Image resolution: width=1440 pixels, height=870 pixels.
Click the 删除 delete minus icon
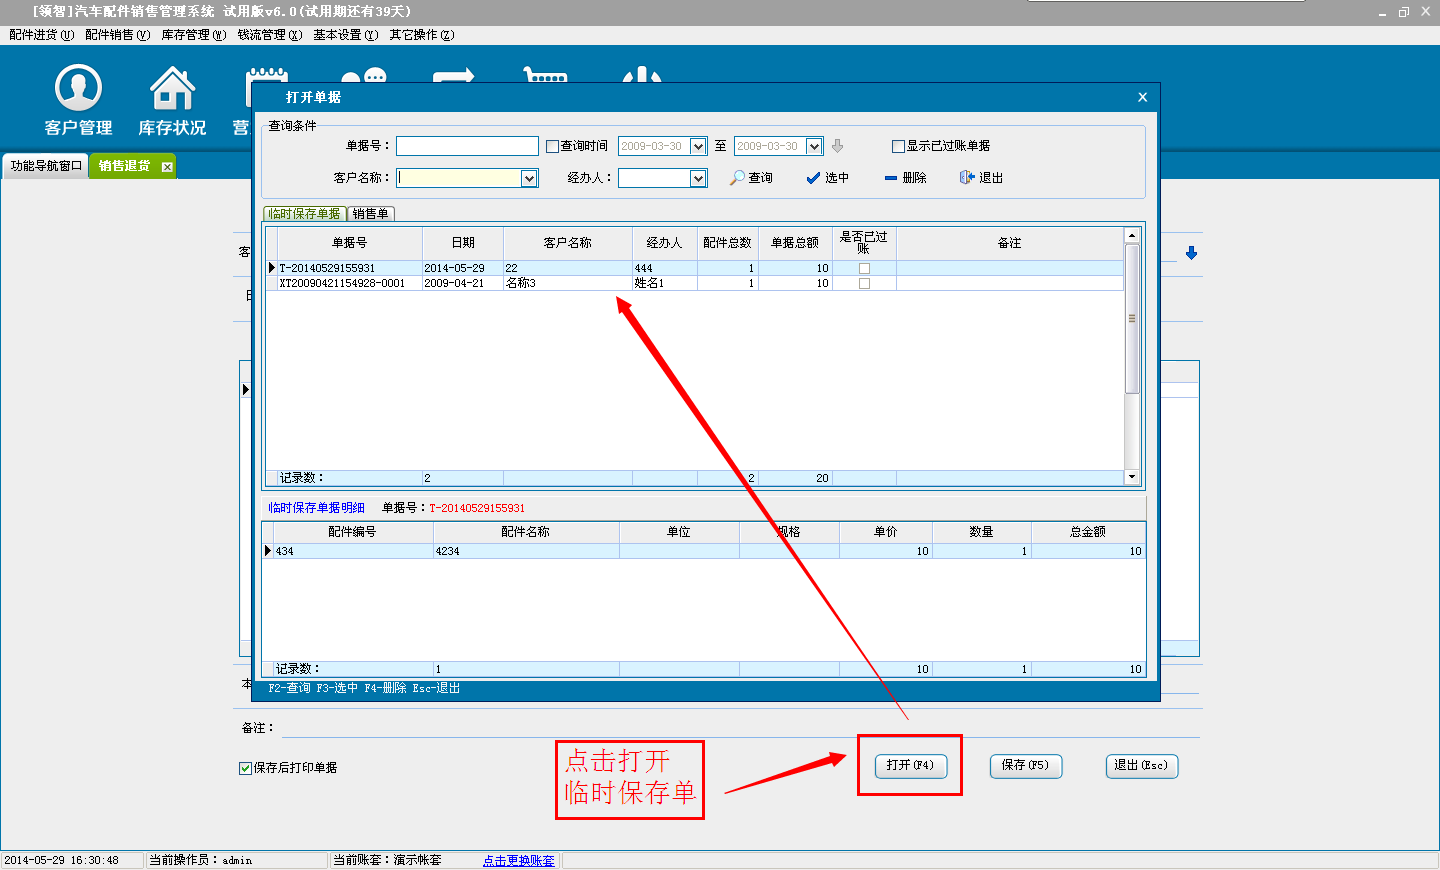(891, 178)
